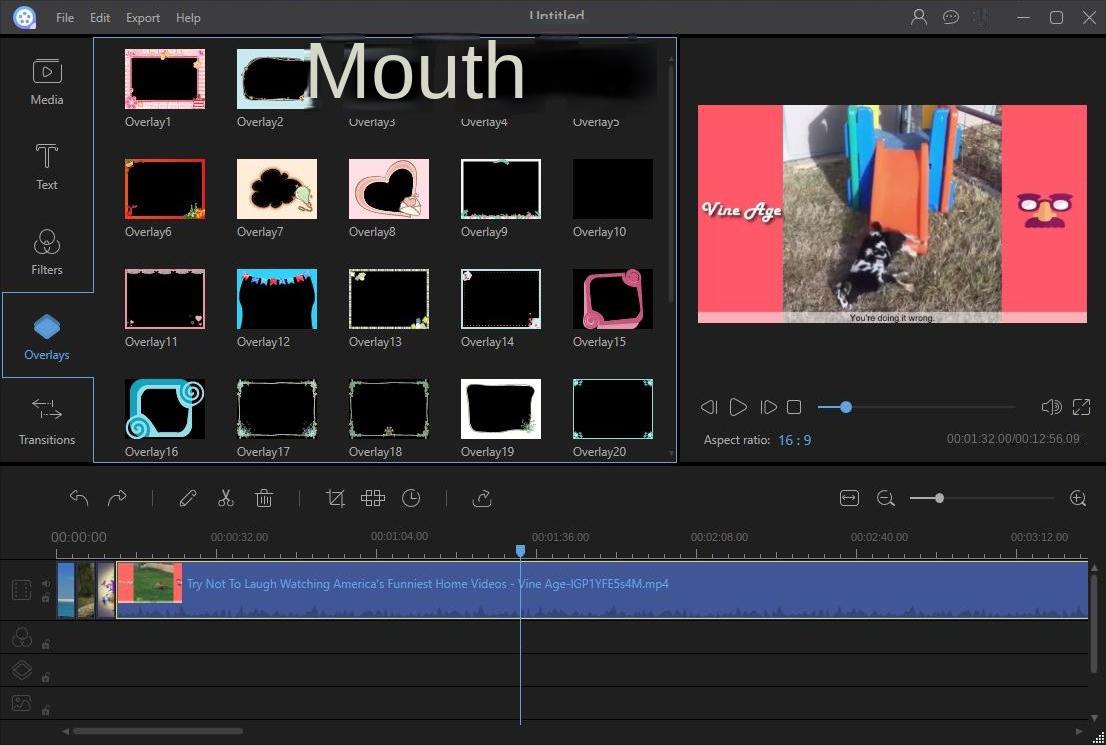
Task: Open the Edit menu
Action: [100, 18]
